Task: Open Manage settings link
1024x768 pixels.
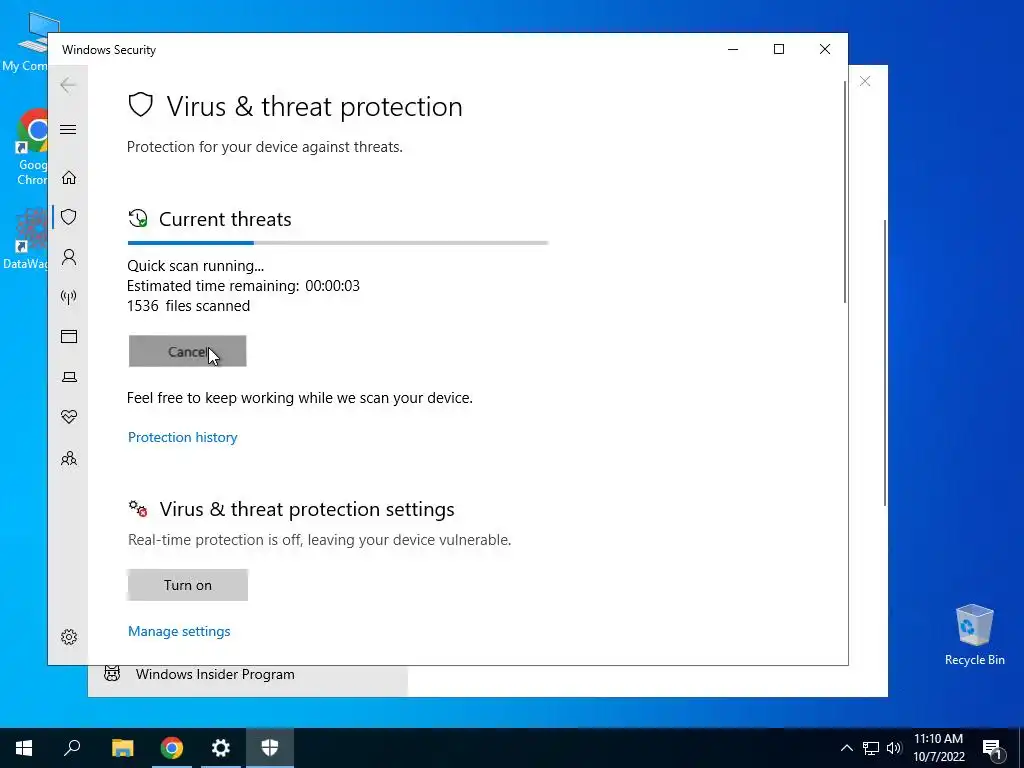Action: [179, 631]
